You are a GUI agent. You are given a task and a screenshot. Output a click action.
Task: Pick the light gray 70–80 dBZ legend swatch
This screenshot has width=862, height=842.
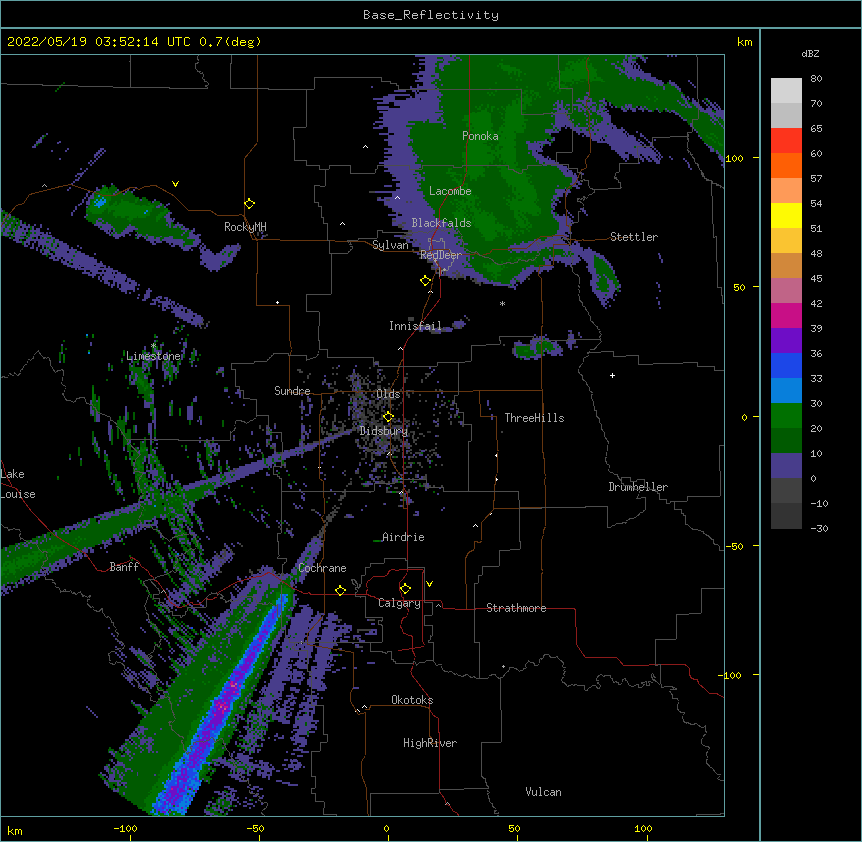(786, 91)
